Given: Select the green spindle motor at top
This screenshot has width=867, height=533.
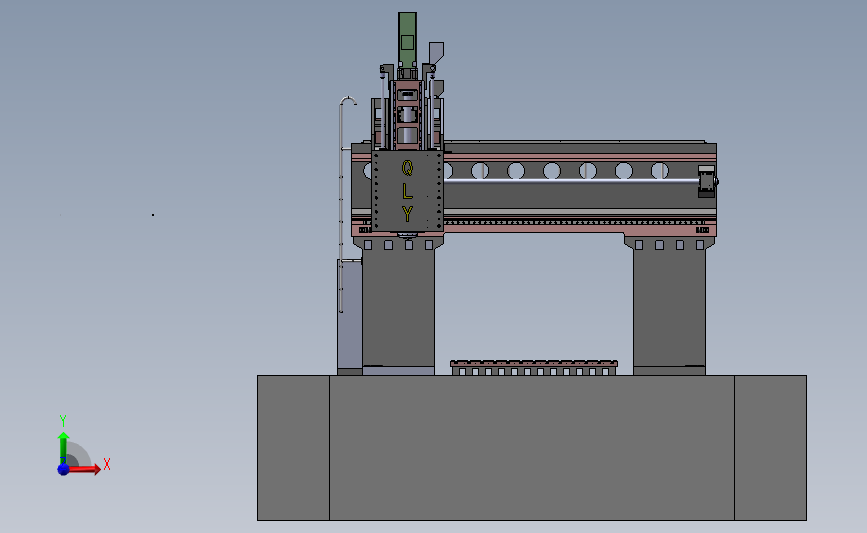Looking at the screenshot, I should tap(408, 39).
